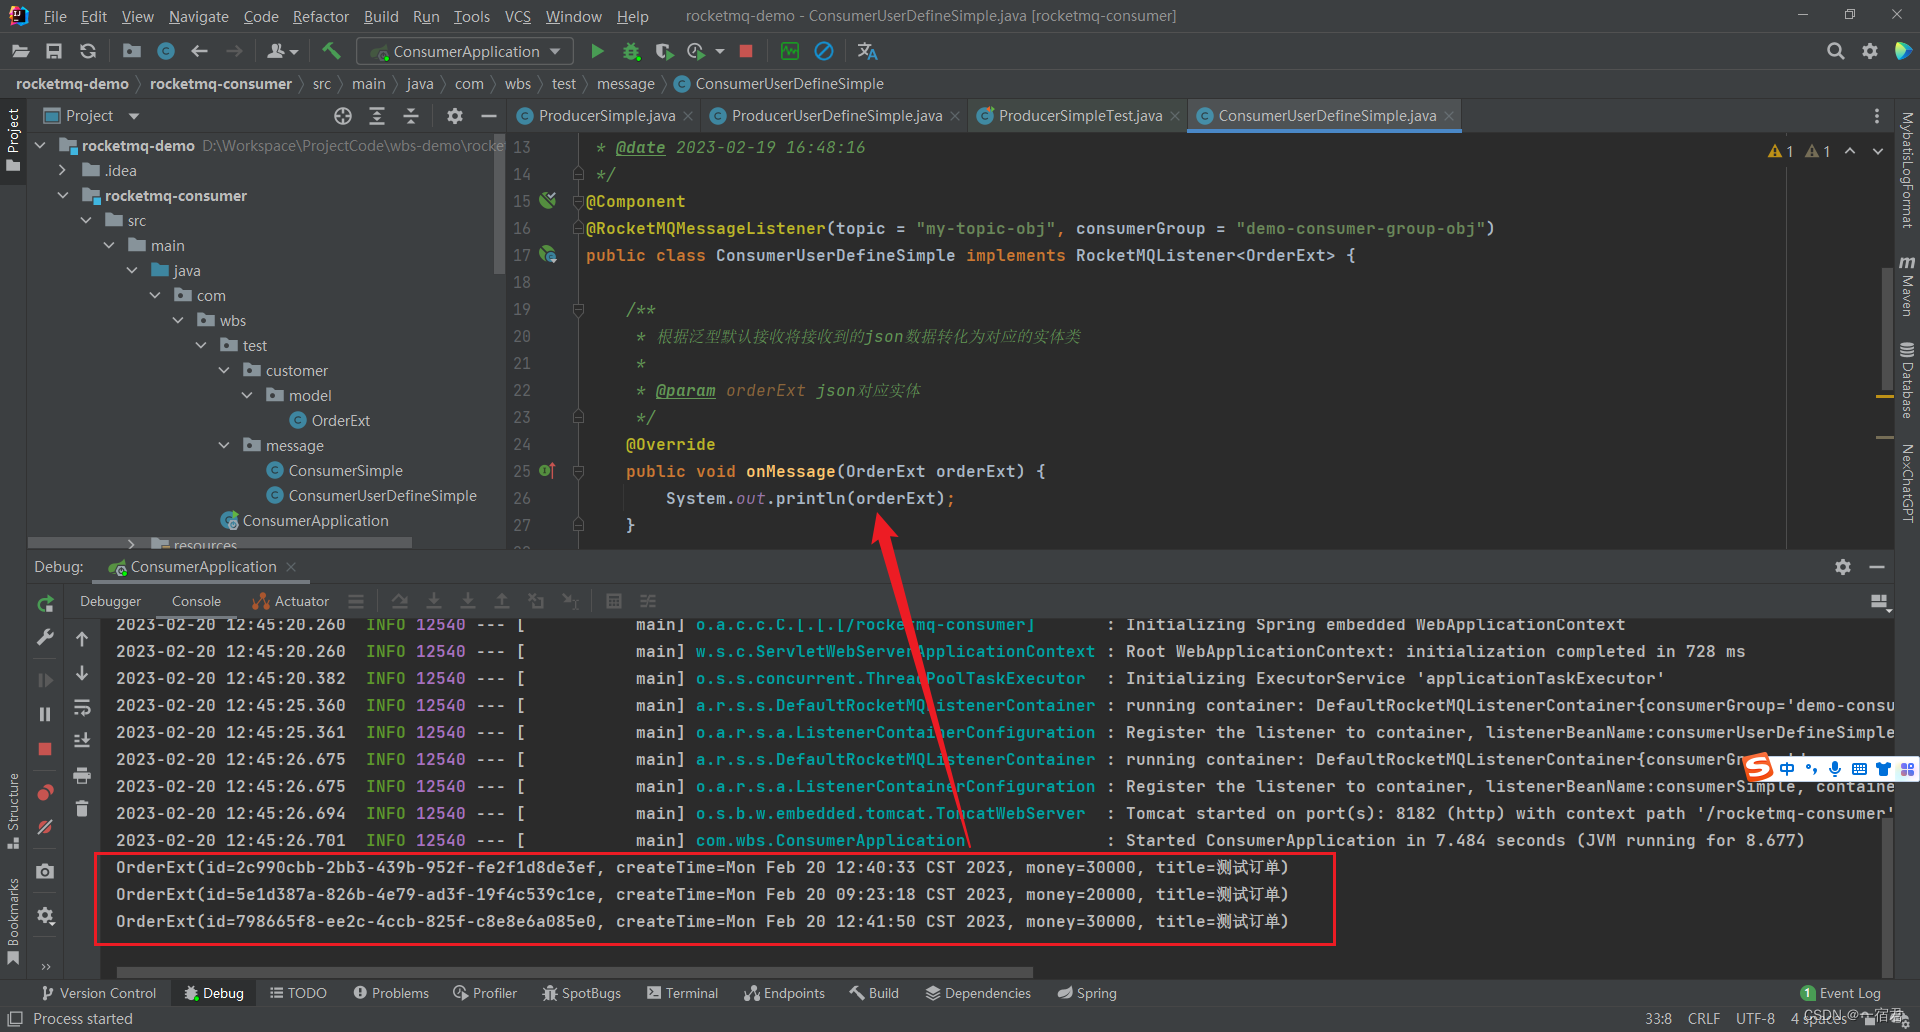This screenshot has width=1920, height=1032.
Task: Open Maven side panel
Action: 1907,286
